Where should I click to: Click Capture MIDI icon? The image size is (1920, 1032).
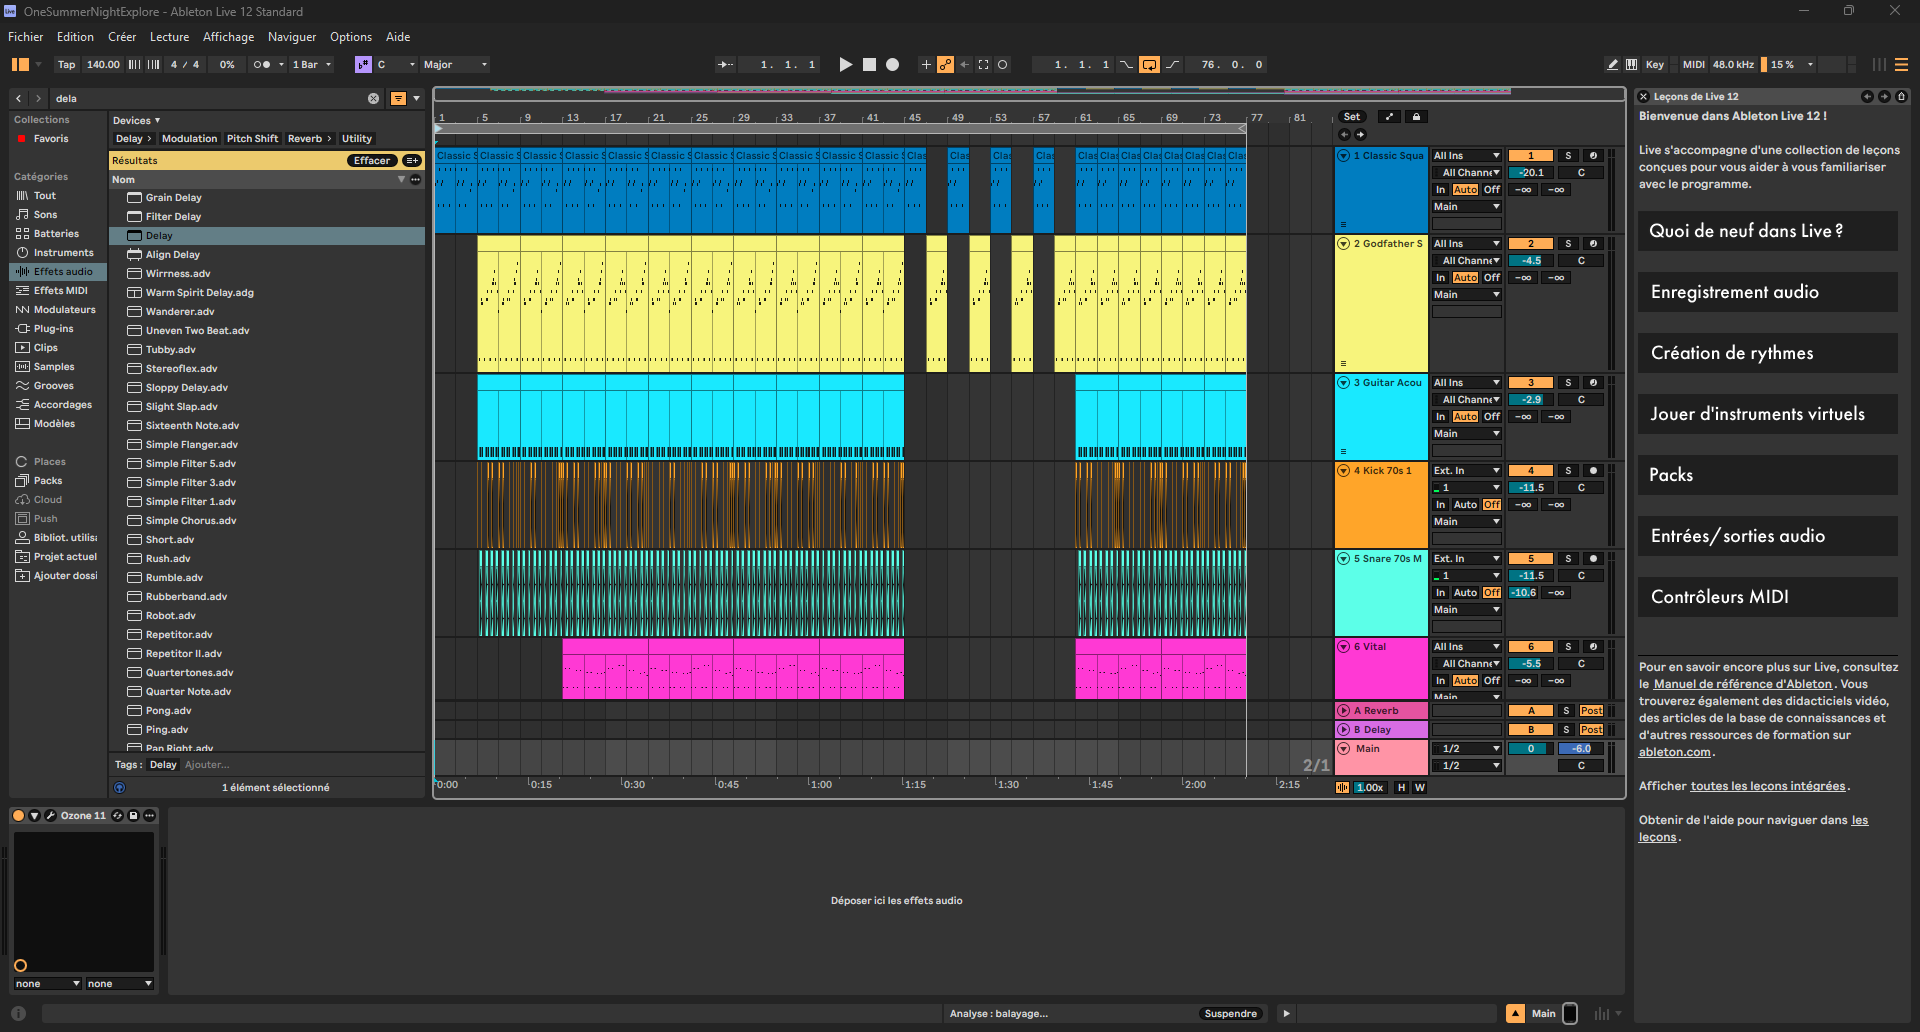(983, 64)
